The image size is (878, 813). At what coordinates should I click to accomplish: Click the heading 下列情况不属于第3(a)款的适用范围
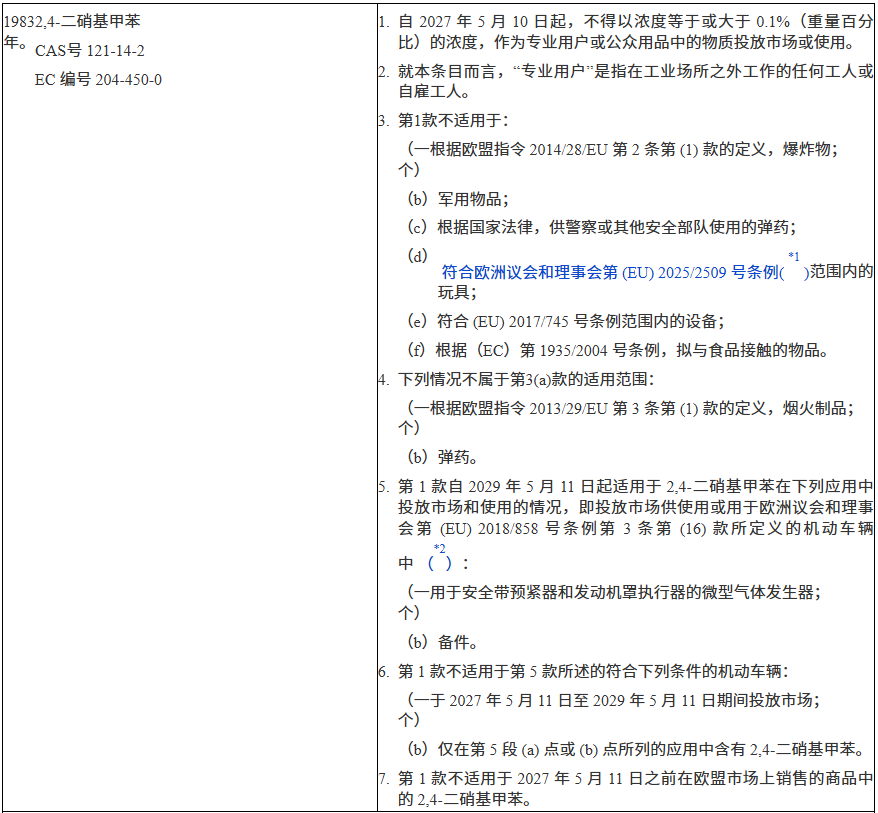(x=525, y=379)
